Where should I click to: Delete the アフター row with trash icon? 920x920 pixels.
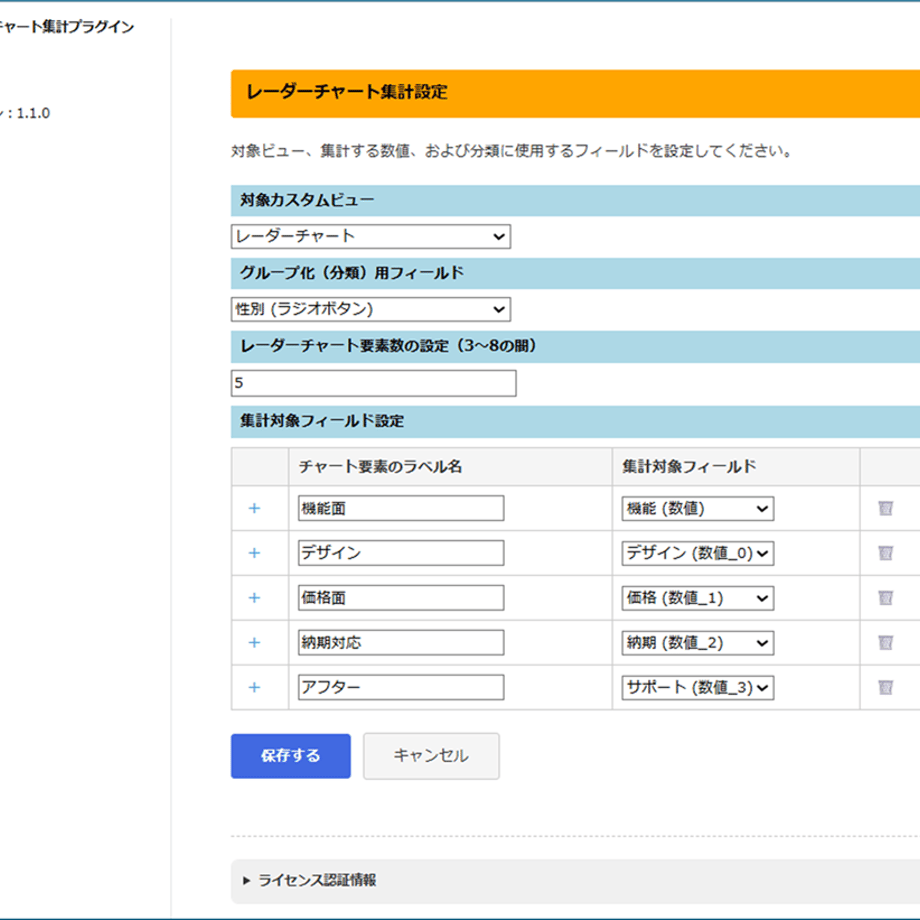[x=885, y=687]
